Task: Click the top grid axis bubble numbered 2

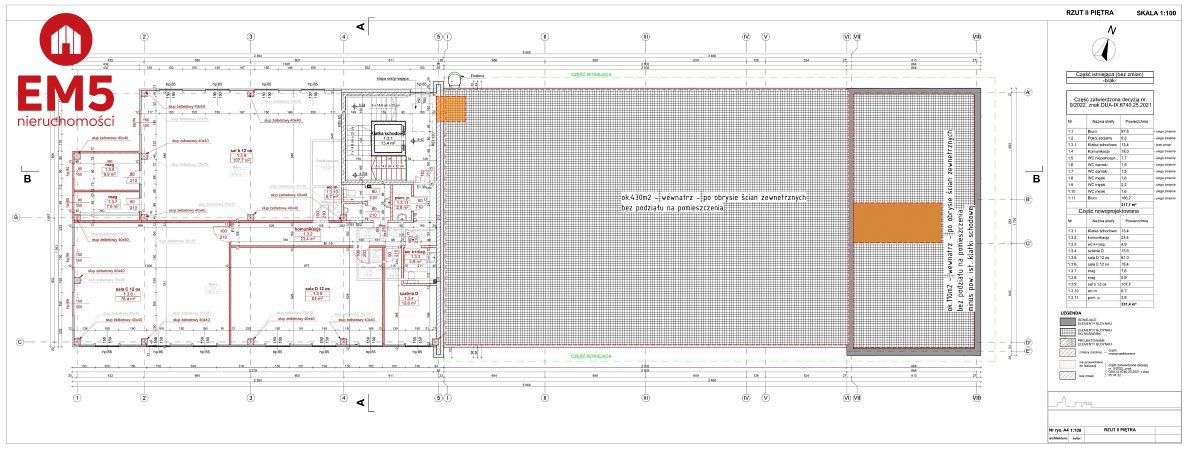Action: tap(144, 36)
